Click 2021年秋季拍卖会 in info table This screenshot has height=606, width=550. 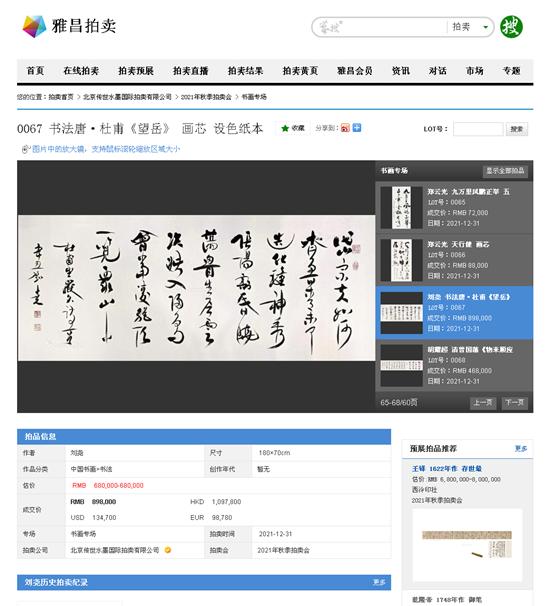tap(284, 550)
